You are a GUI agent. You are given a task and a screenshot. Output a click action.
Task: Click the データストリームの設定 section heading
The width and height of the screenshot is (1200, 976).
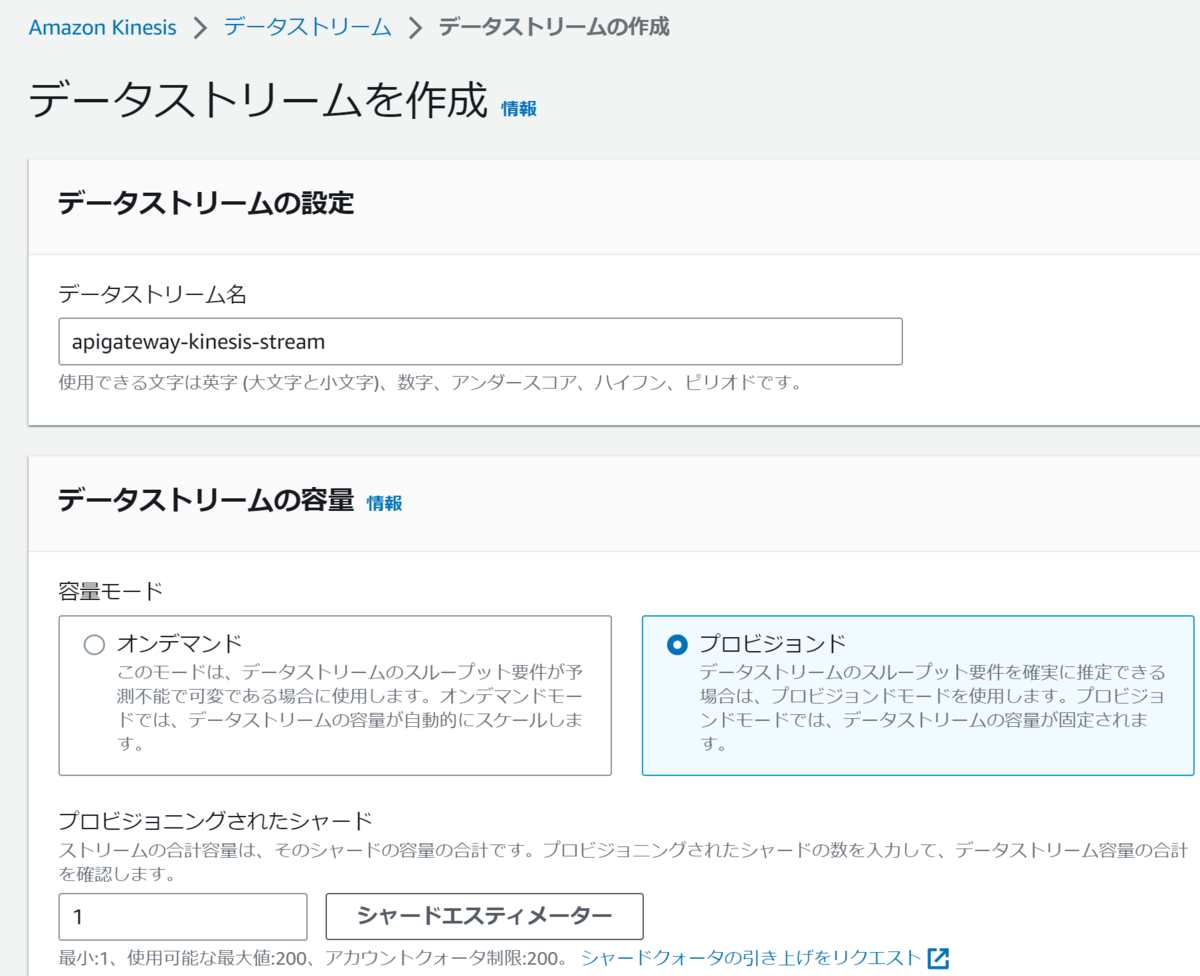pos(206,204)
